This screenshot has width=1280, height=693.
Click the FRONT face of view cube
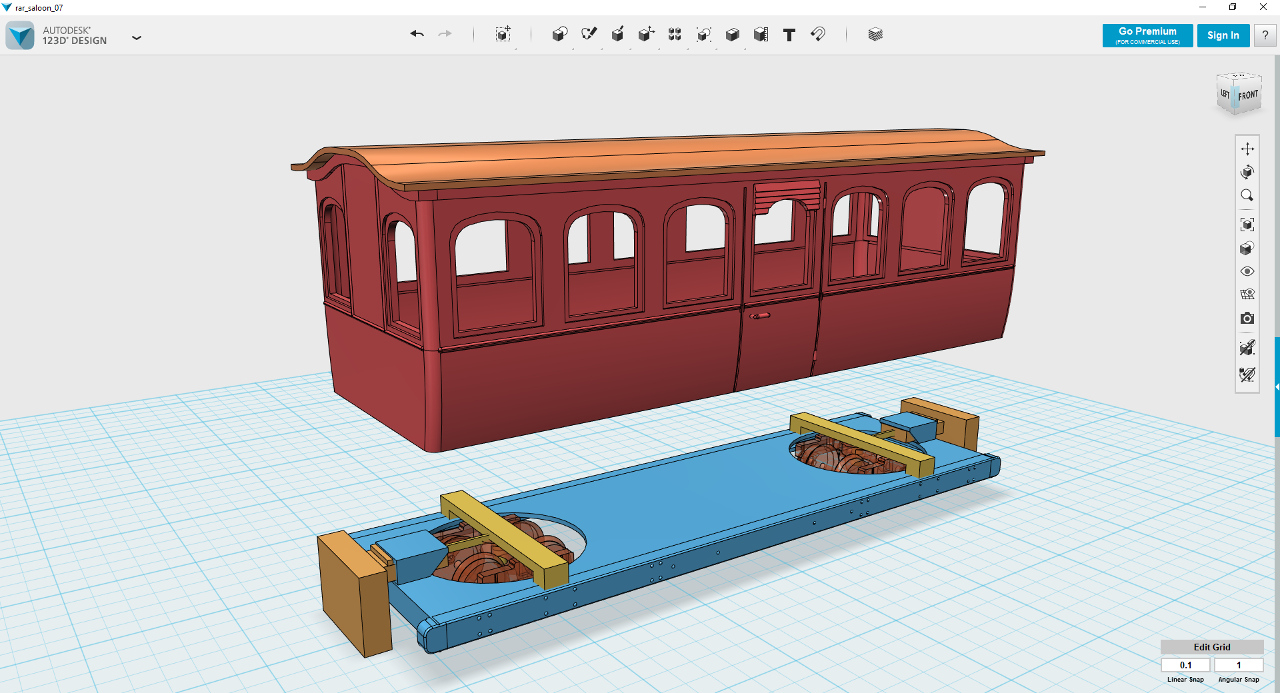pos(1248,96)
